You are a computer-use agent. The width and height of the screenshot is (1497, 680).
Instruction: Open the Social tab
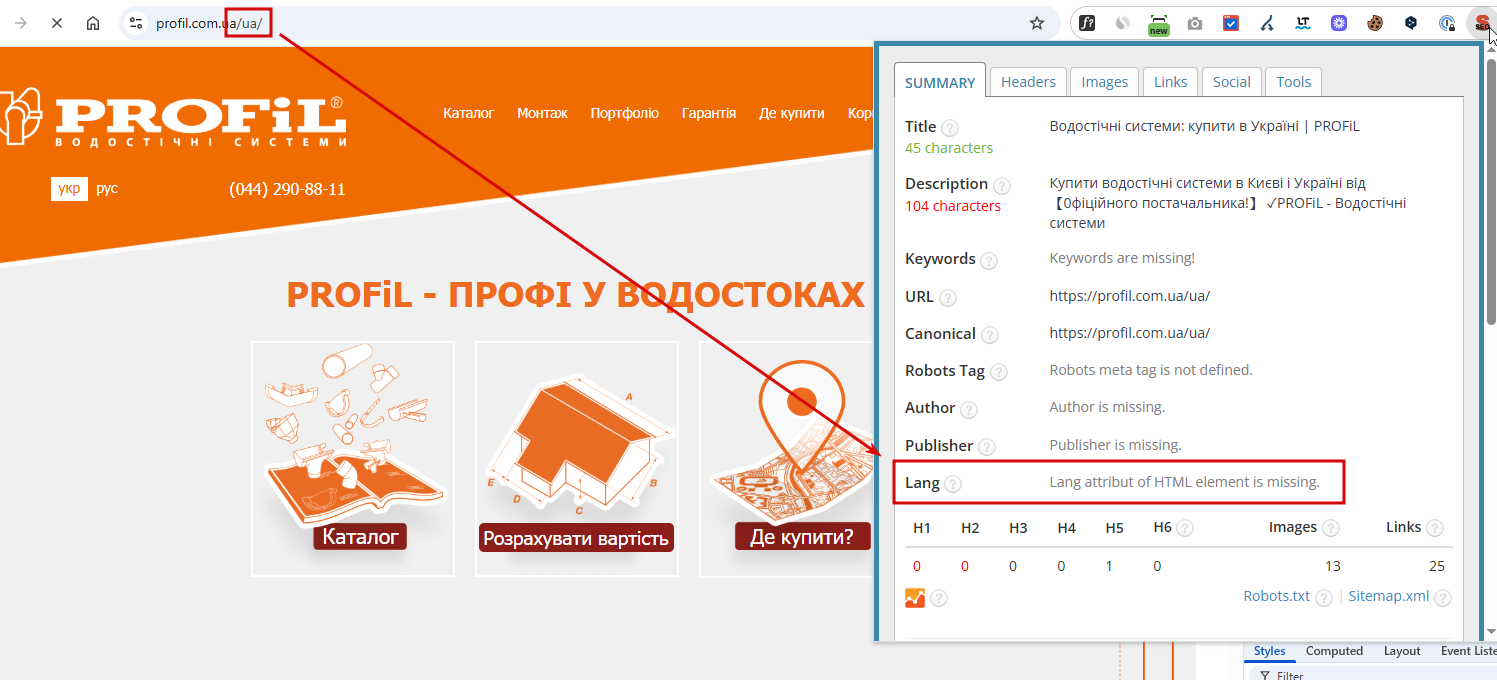coord(1231,82)
